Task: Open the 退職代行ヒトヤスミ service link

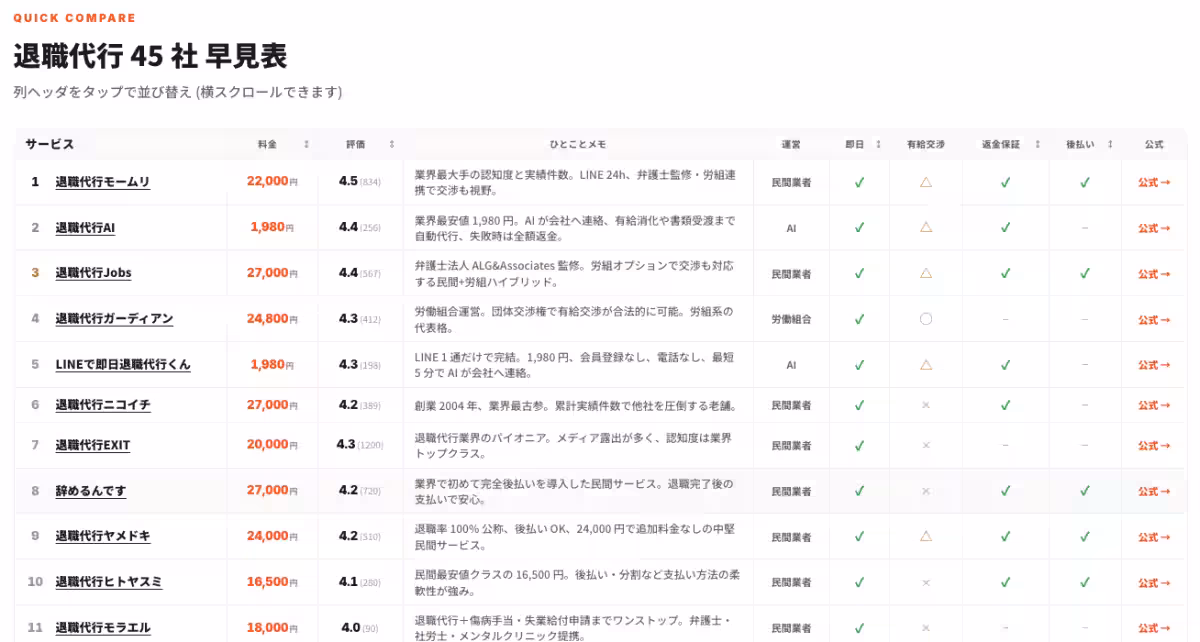Action: tap(108, 582)
